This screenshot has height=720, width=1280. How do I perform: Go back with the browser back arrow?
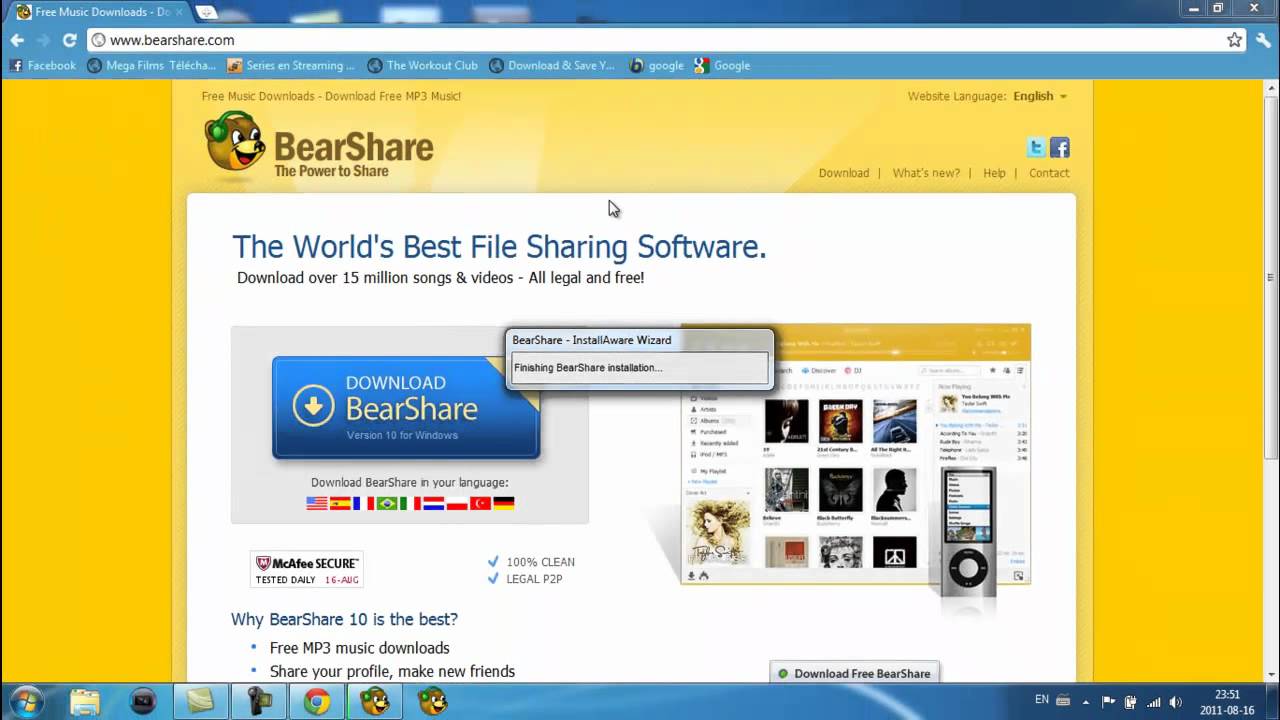tap(17, 40)
